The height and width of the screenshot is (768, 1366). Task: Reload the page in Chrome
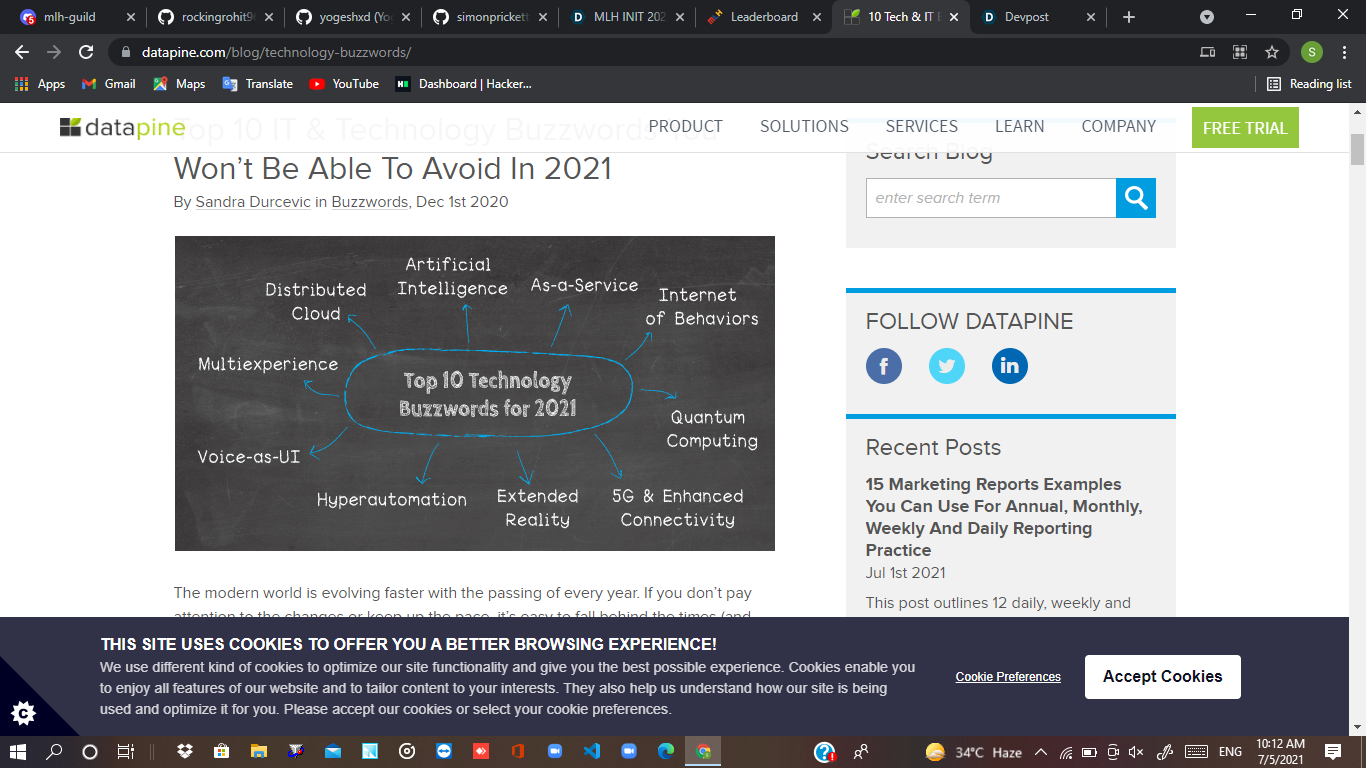(x=86, y=52)
